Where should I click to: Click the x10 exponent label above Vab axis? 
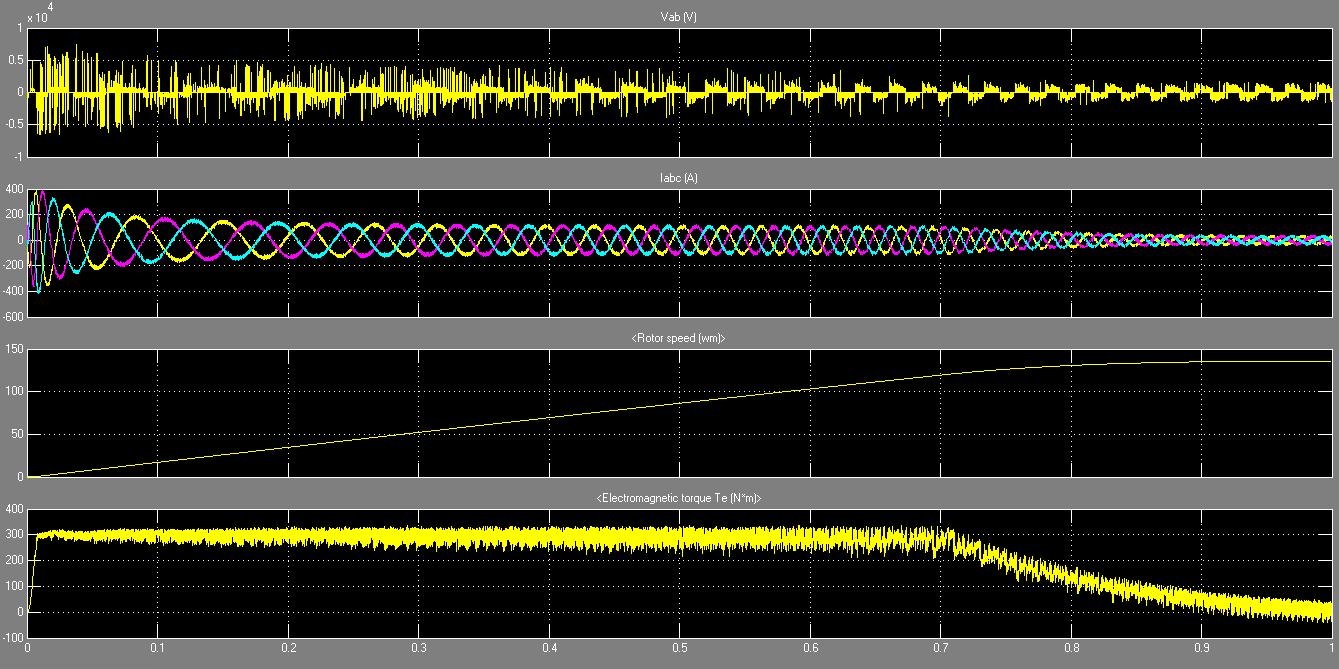[x=38, y=15]
